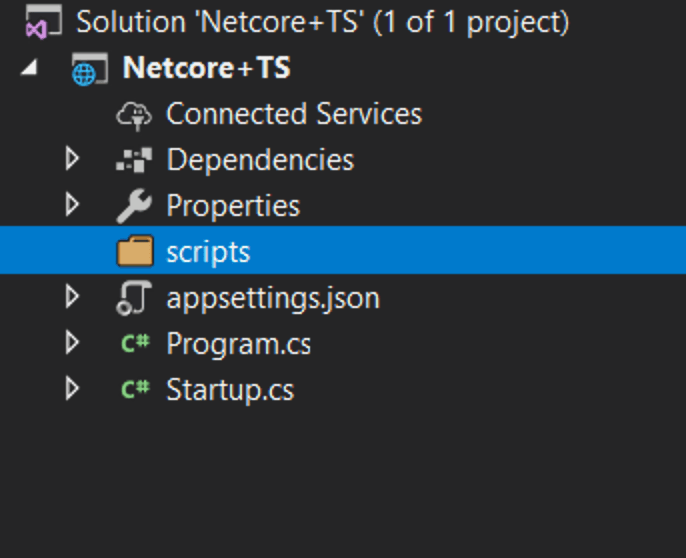The width and height of the screenshot is (686, 558).
Task: Expand the Dependencies node arrow
Action: point(71,159)
